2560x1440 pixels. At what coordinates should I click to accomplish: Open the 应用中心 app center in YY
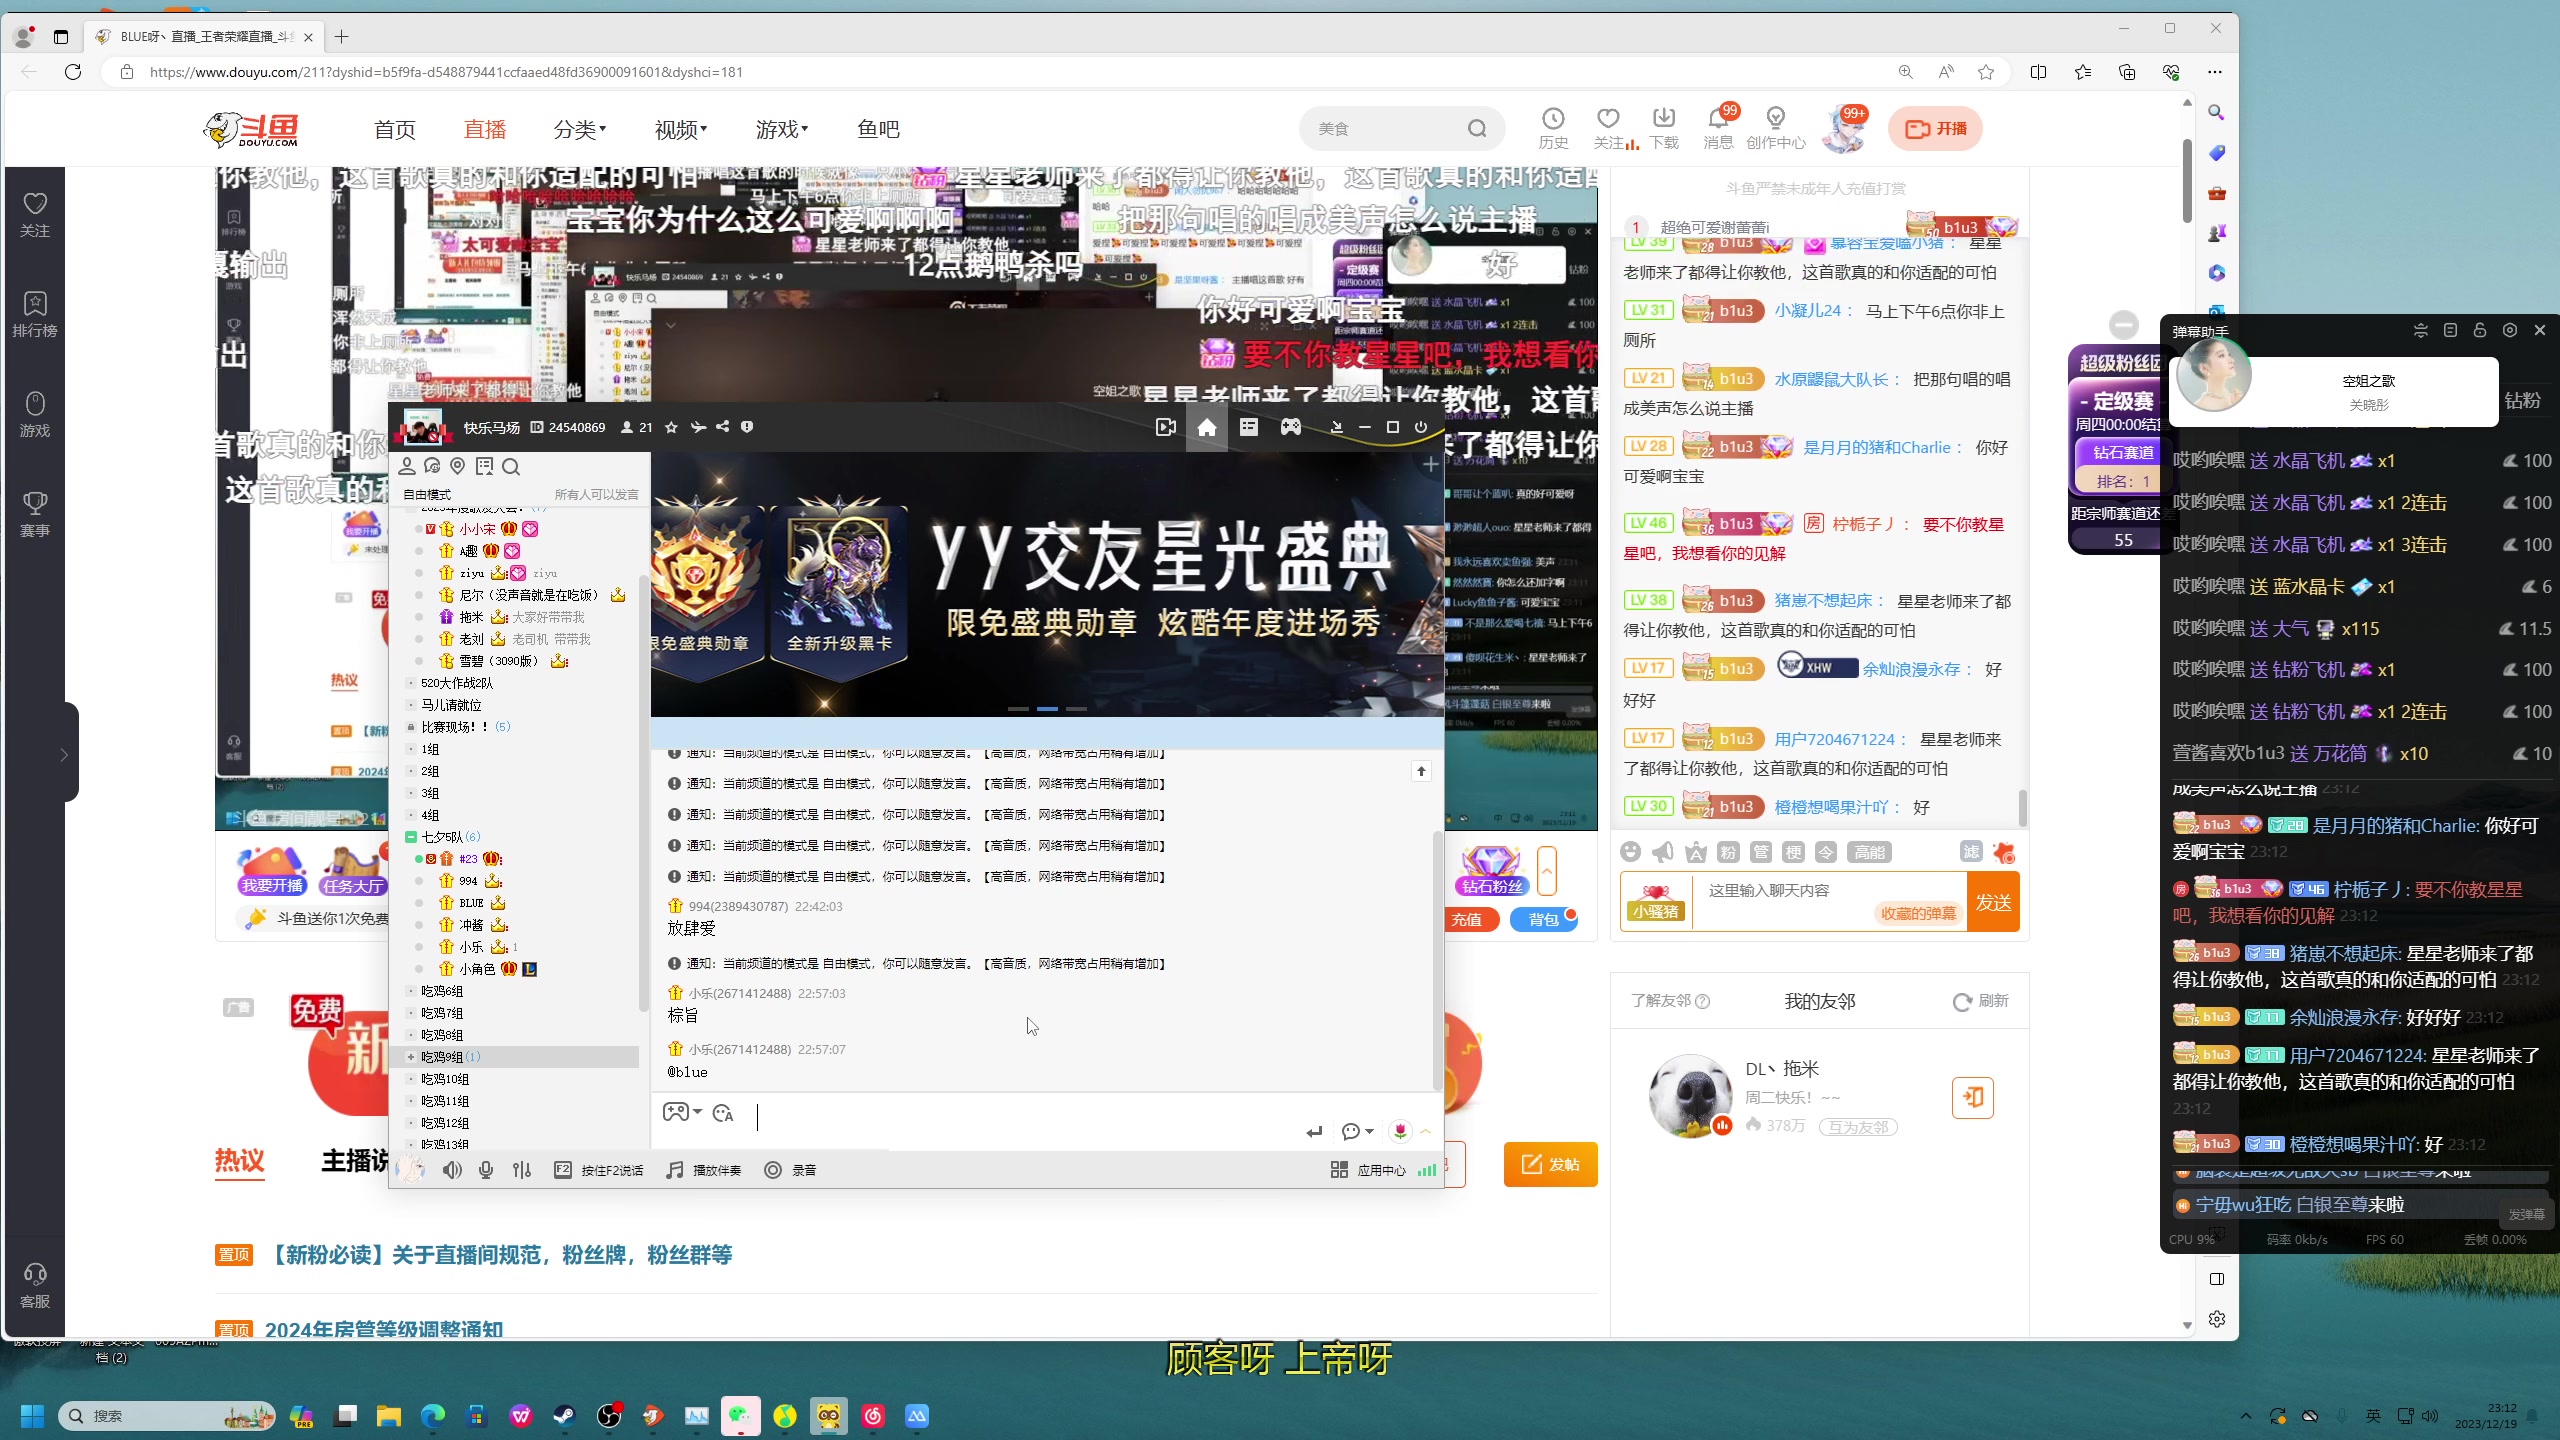pyautogui.click(x=1370, y=1169)
